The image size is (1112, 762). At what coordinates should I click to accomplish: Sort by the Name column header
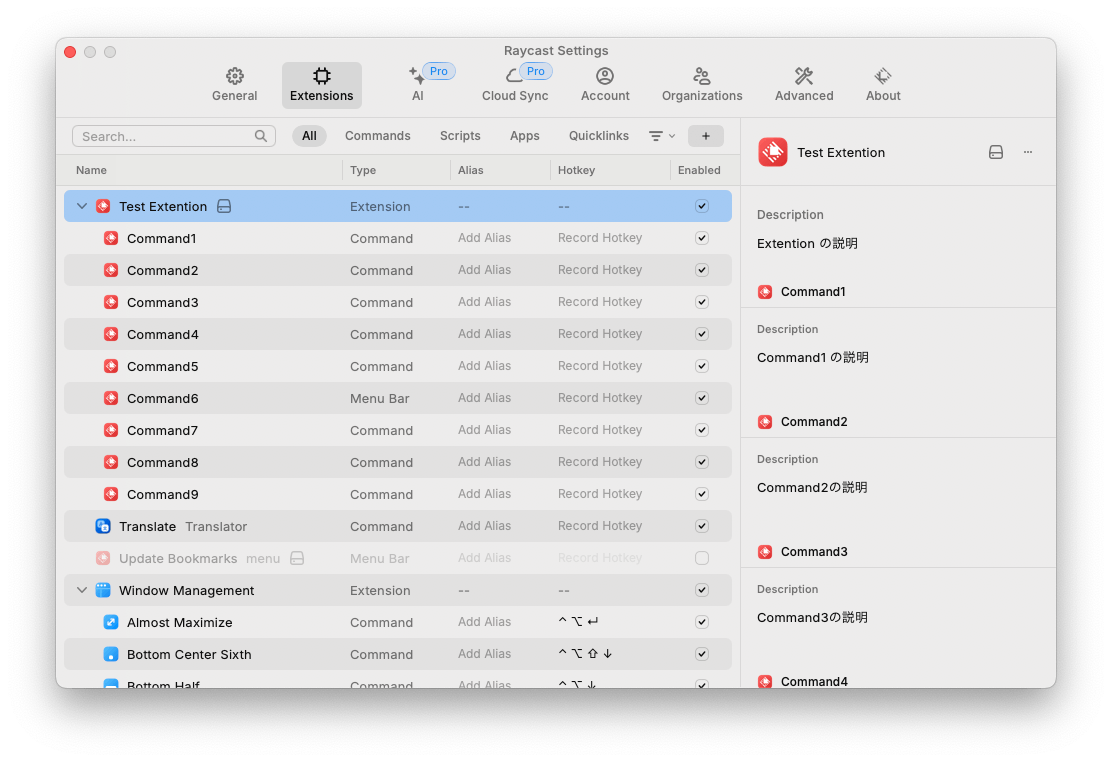[91, 170]
